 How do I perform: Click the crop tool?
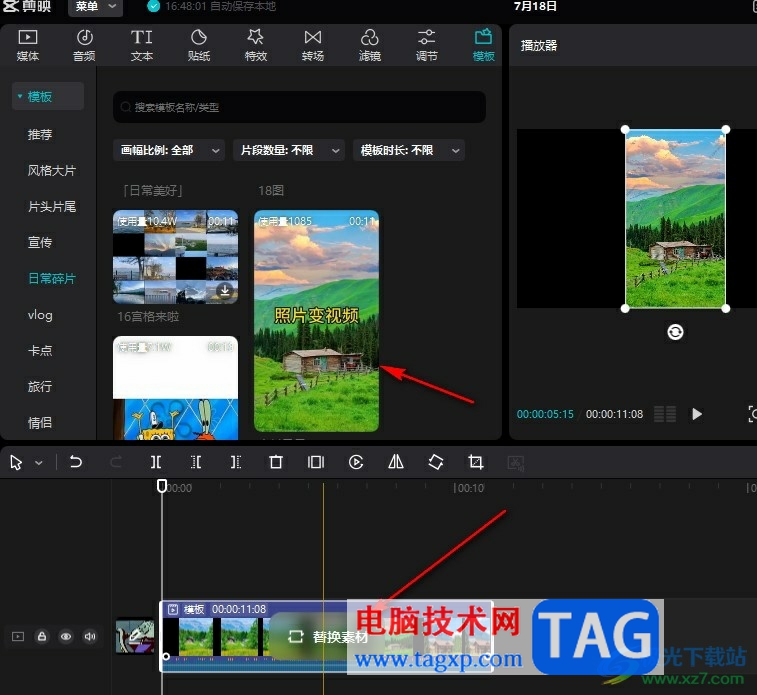pyautogui.click(x=476, y=462)
